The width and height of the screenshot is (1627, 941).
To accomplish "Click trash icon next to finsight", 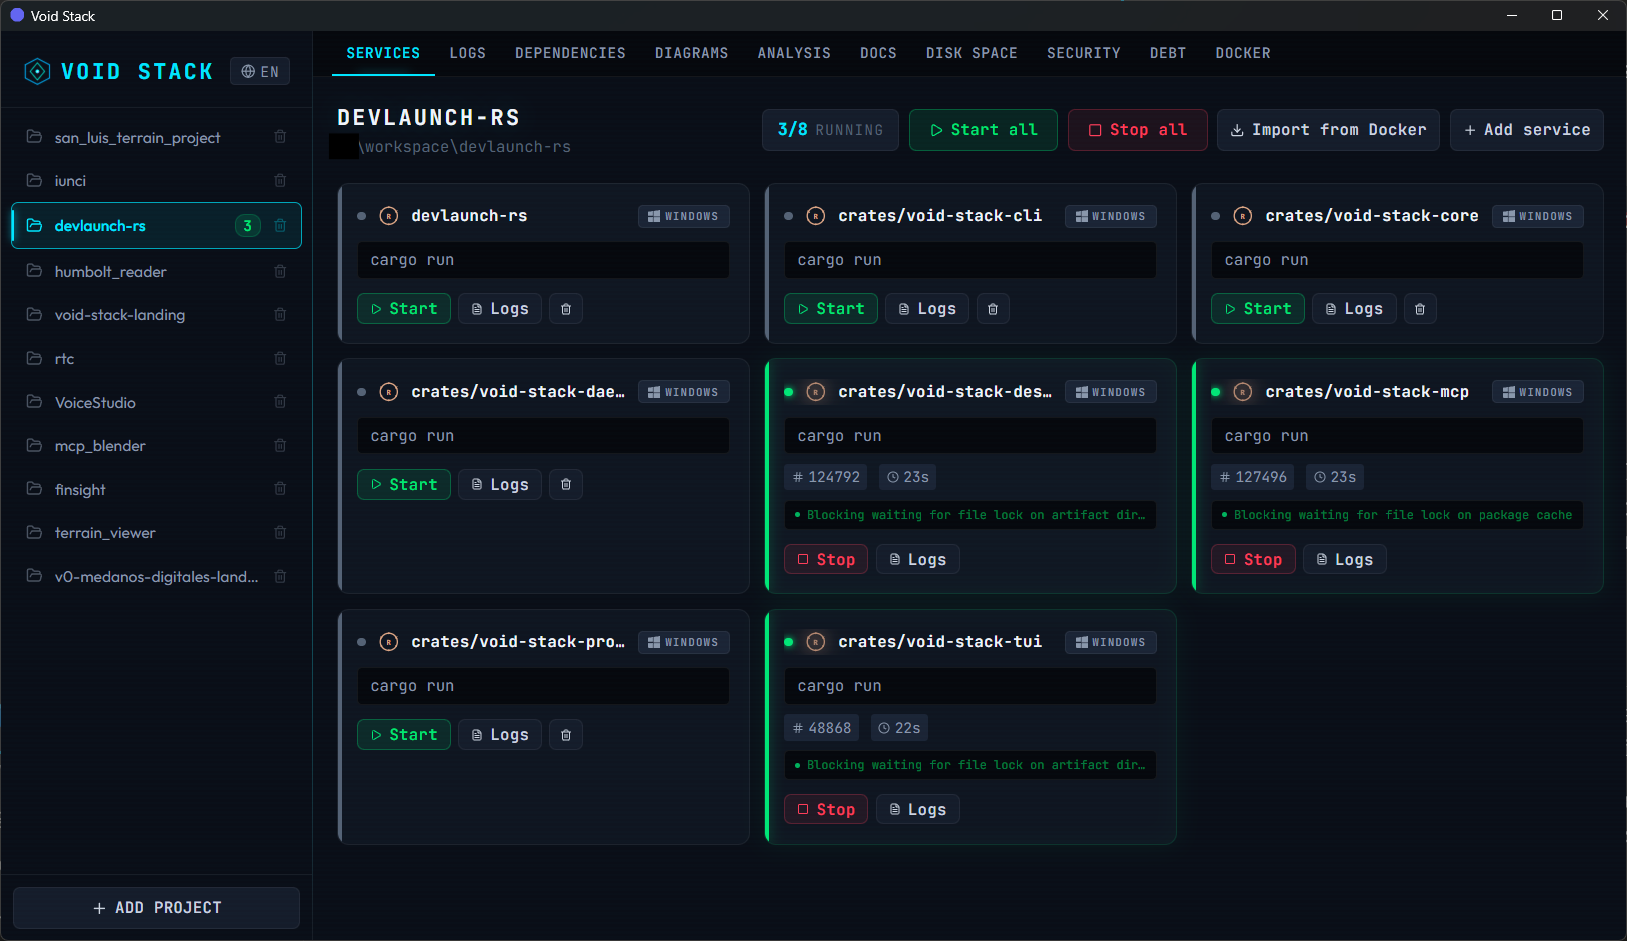I will click(x=280, y=489).
